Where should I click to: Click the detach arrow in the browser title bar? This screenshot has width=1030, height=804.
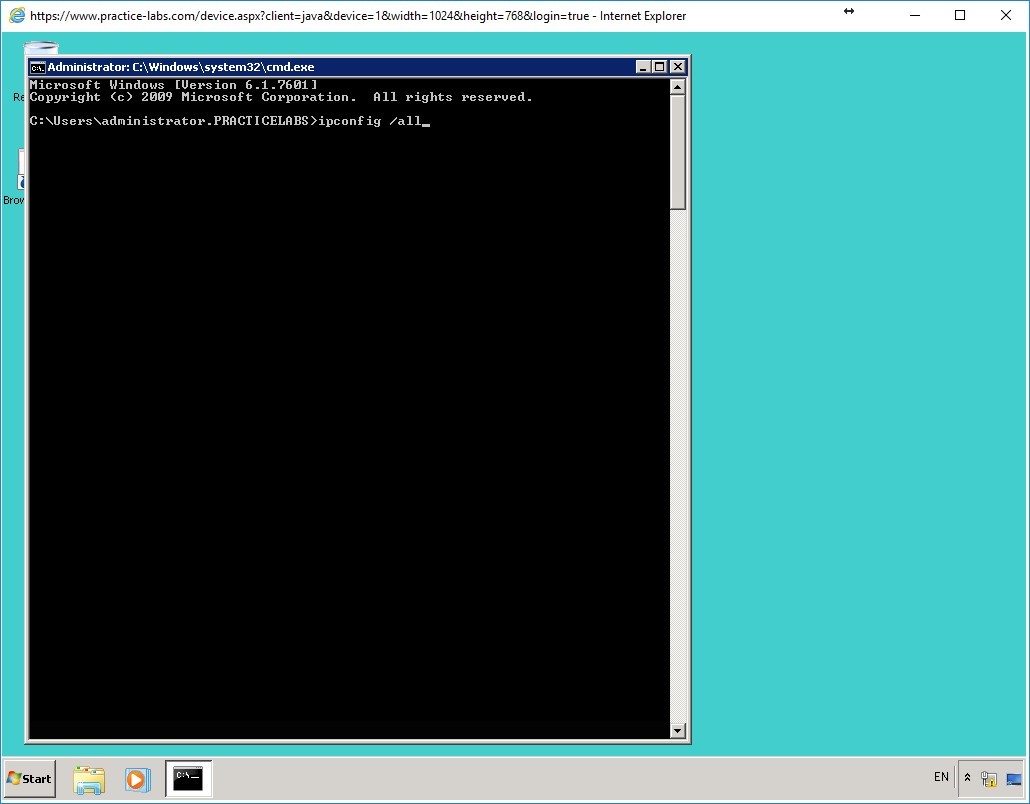tap(849, 12)
